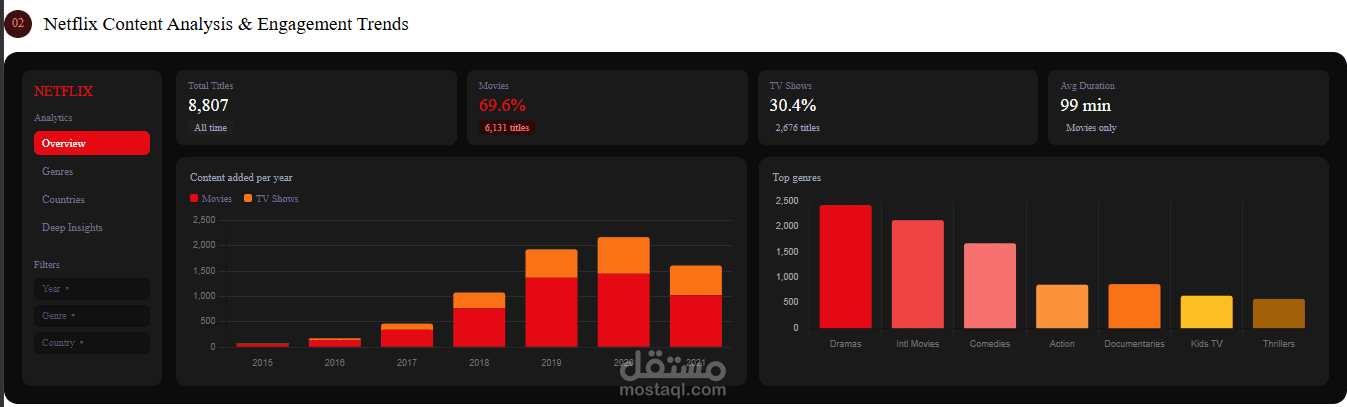Viewport: 1347px width, 407px height.
Task: Click the 2020 Movies red segment
Action: [x=623, y=310]
